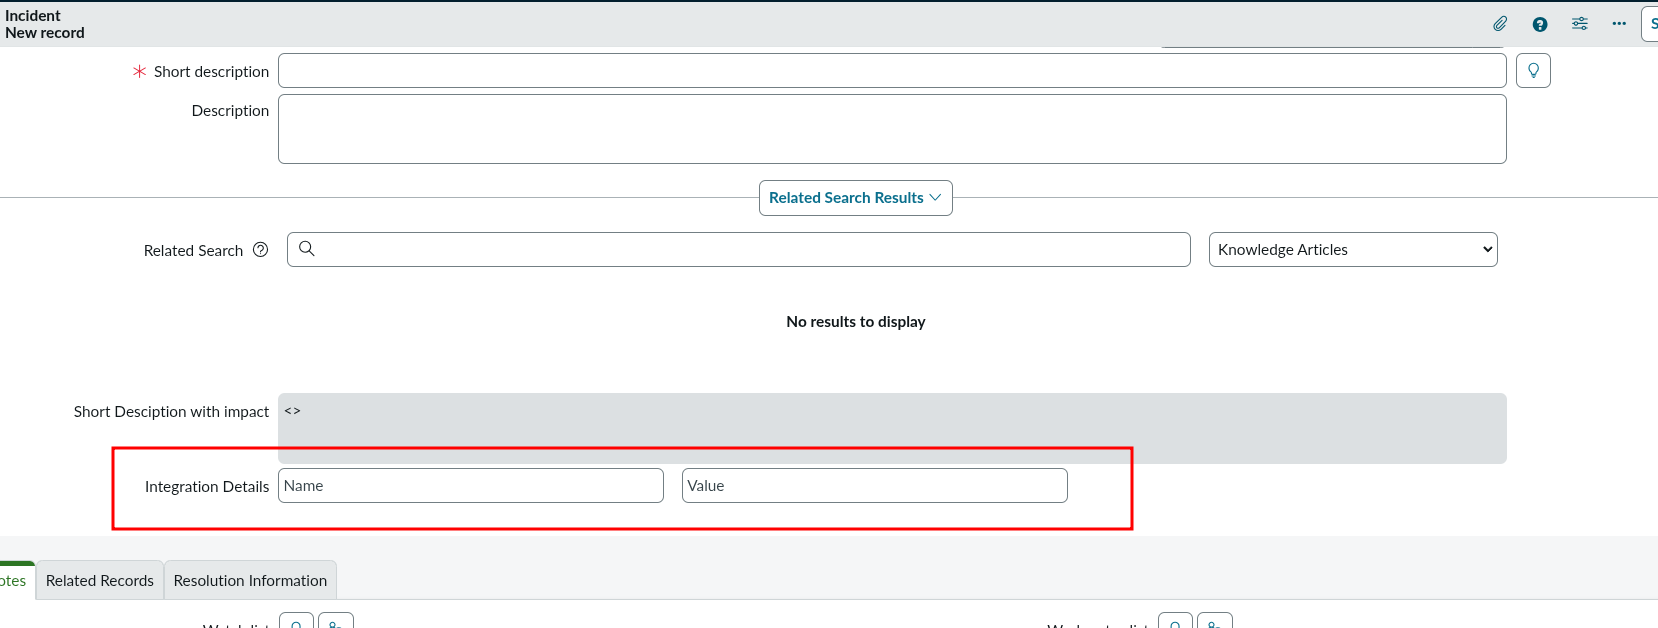Focus the Short description input field
This screenshot has height=628, width=1658.
(x=892, y=71)
